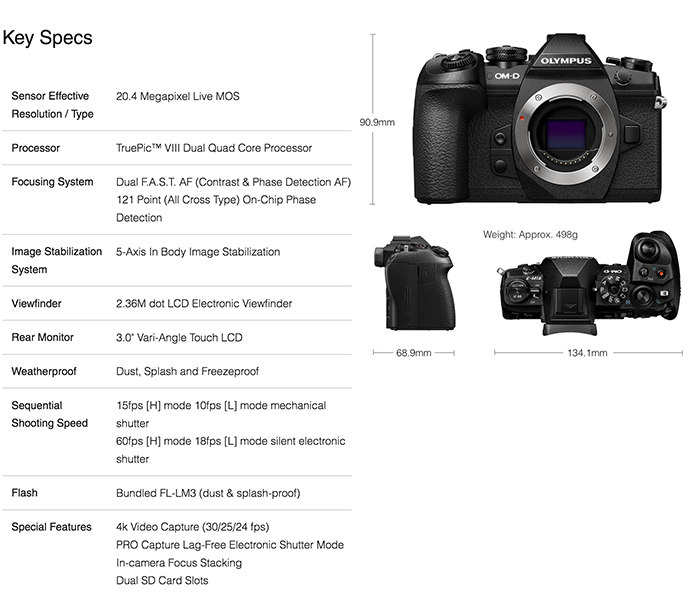Click the 68.9mm depth dimension label
The width and height of the screenshot is (700, 593).
point(413,353)
